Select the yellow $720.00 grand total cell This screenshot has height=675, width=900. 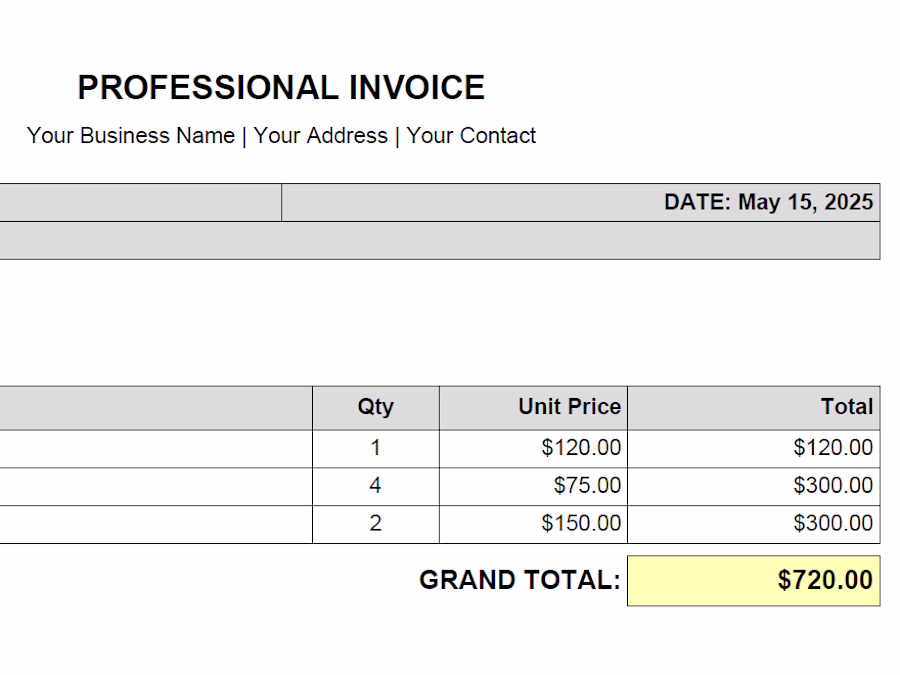754,580
